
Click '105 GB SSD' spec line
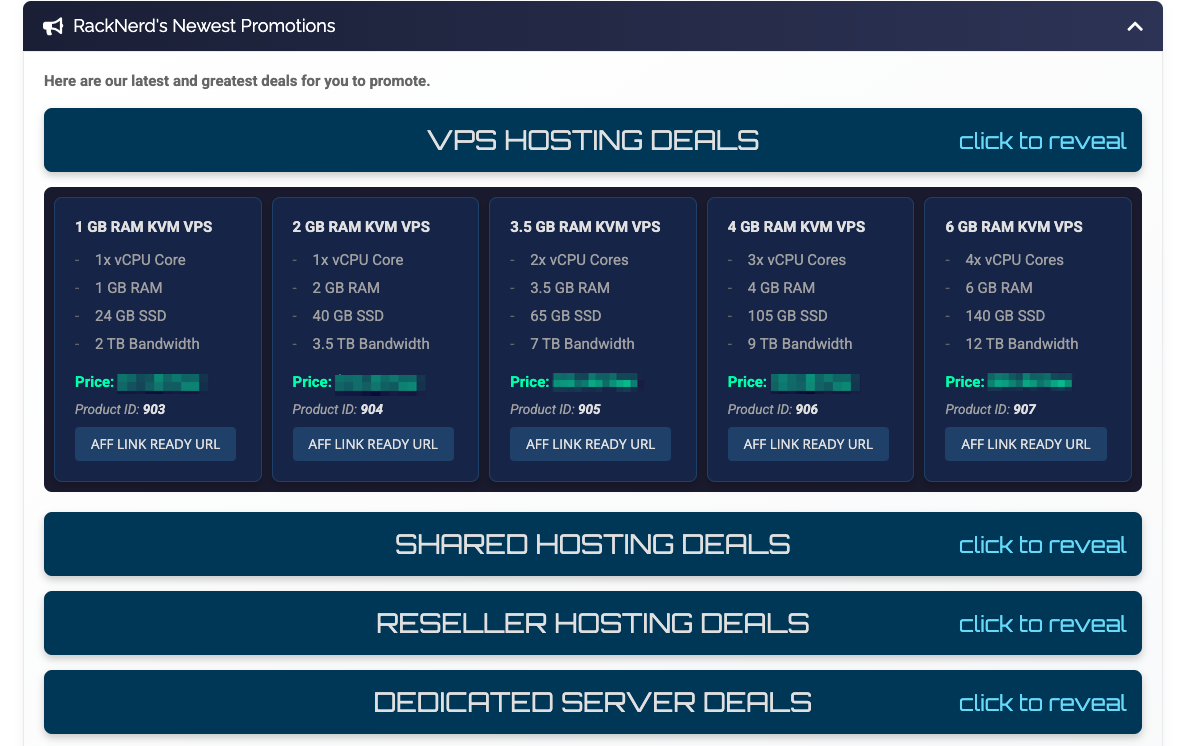pos(787,316)
